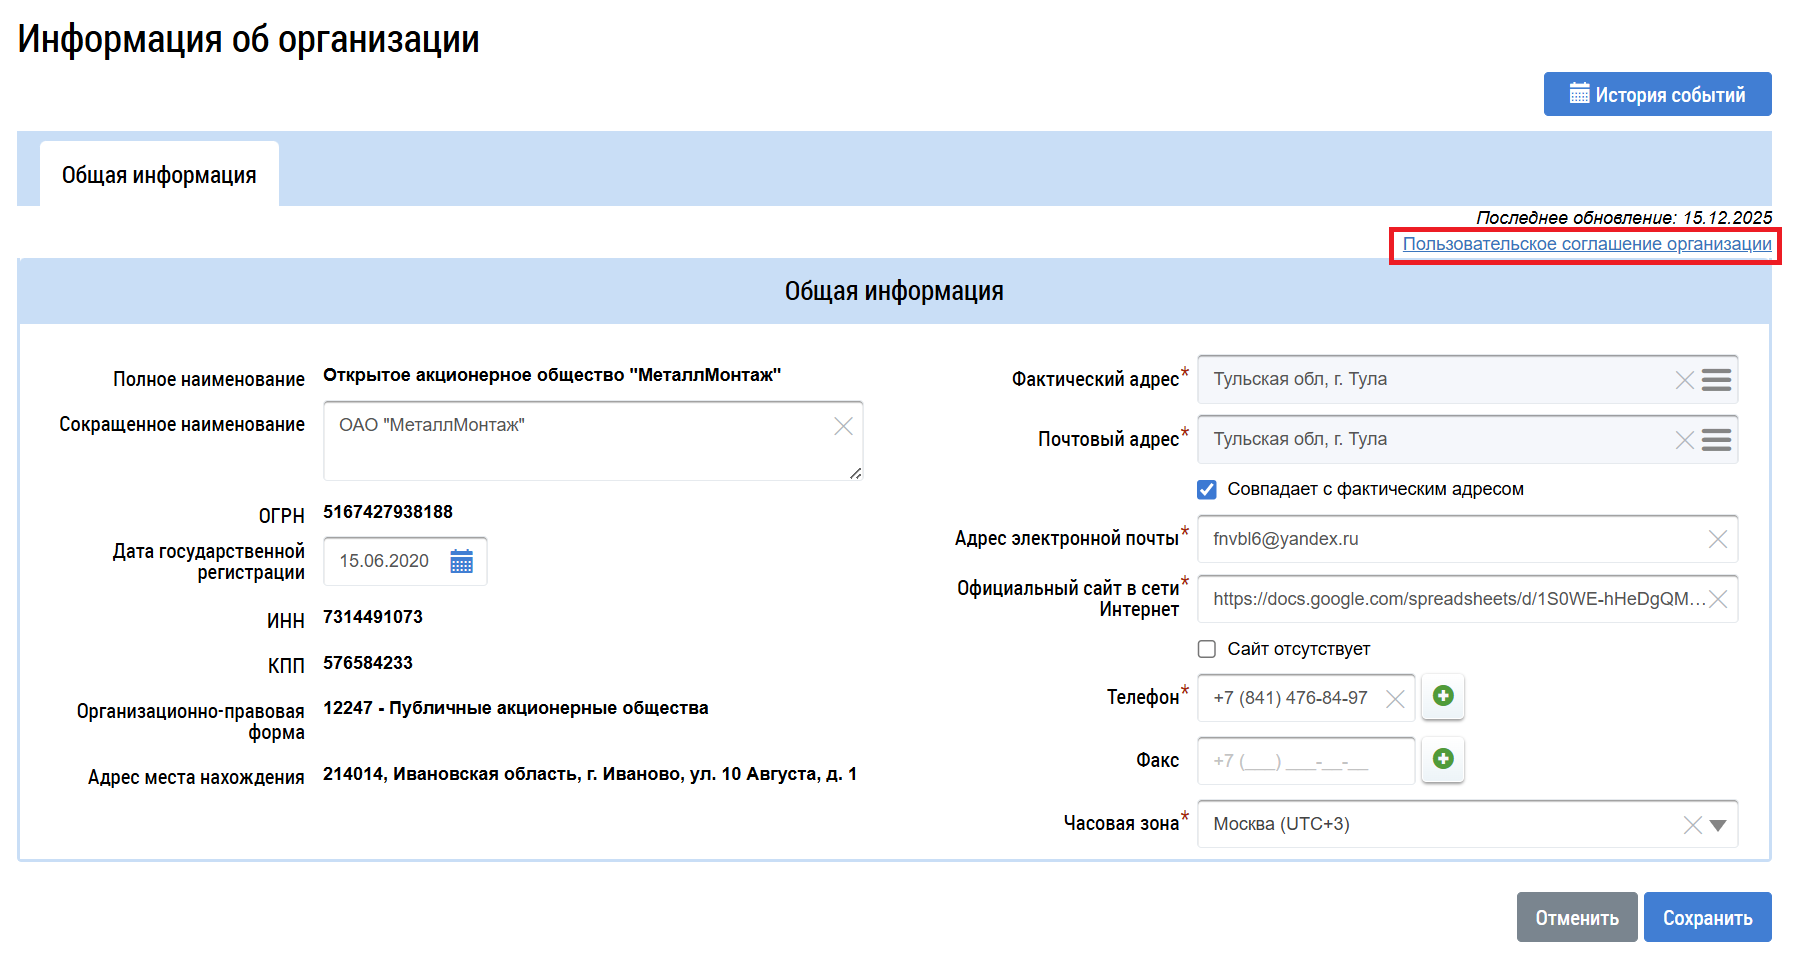Viewport: 1793px width, 967px height.
Task: Clear the short name text field
Action: (843, 426)
